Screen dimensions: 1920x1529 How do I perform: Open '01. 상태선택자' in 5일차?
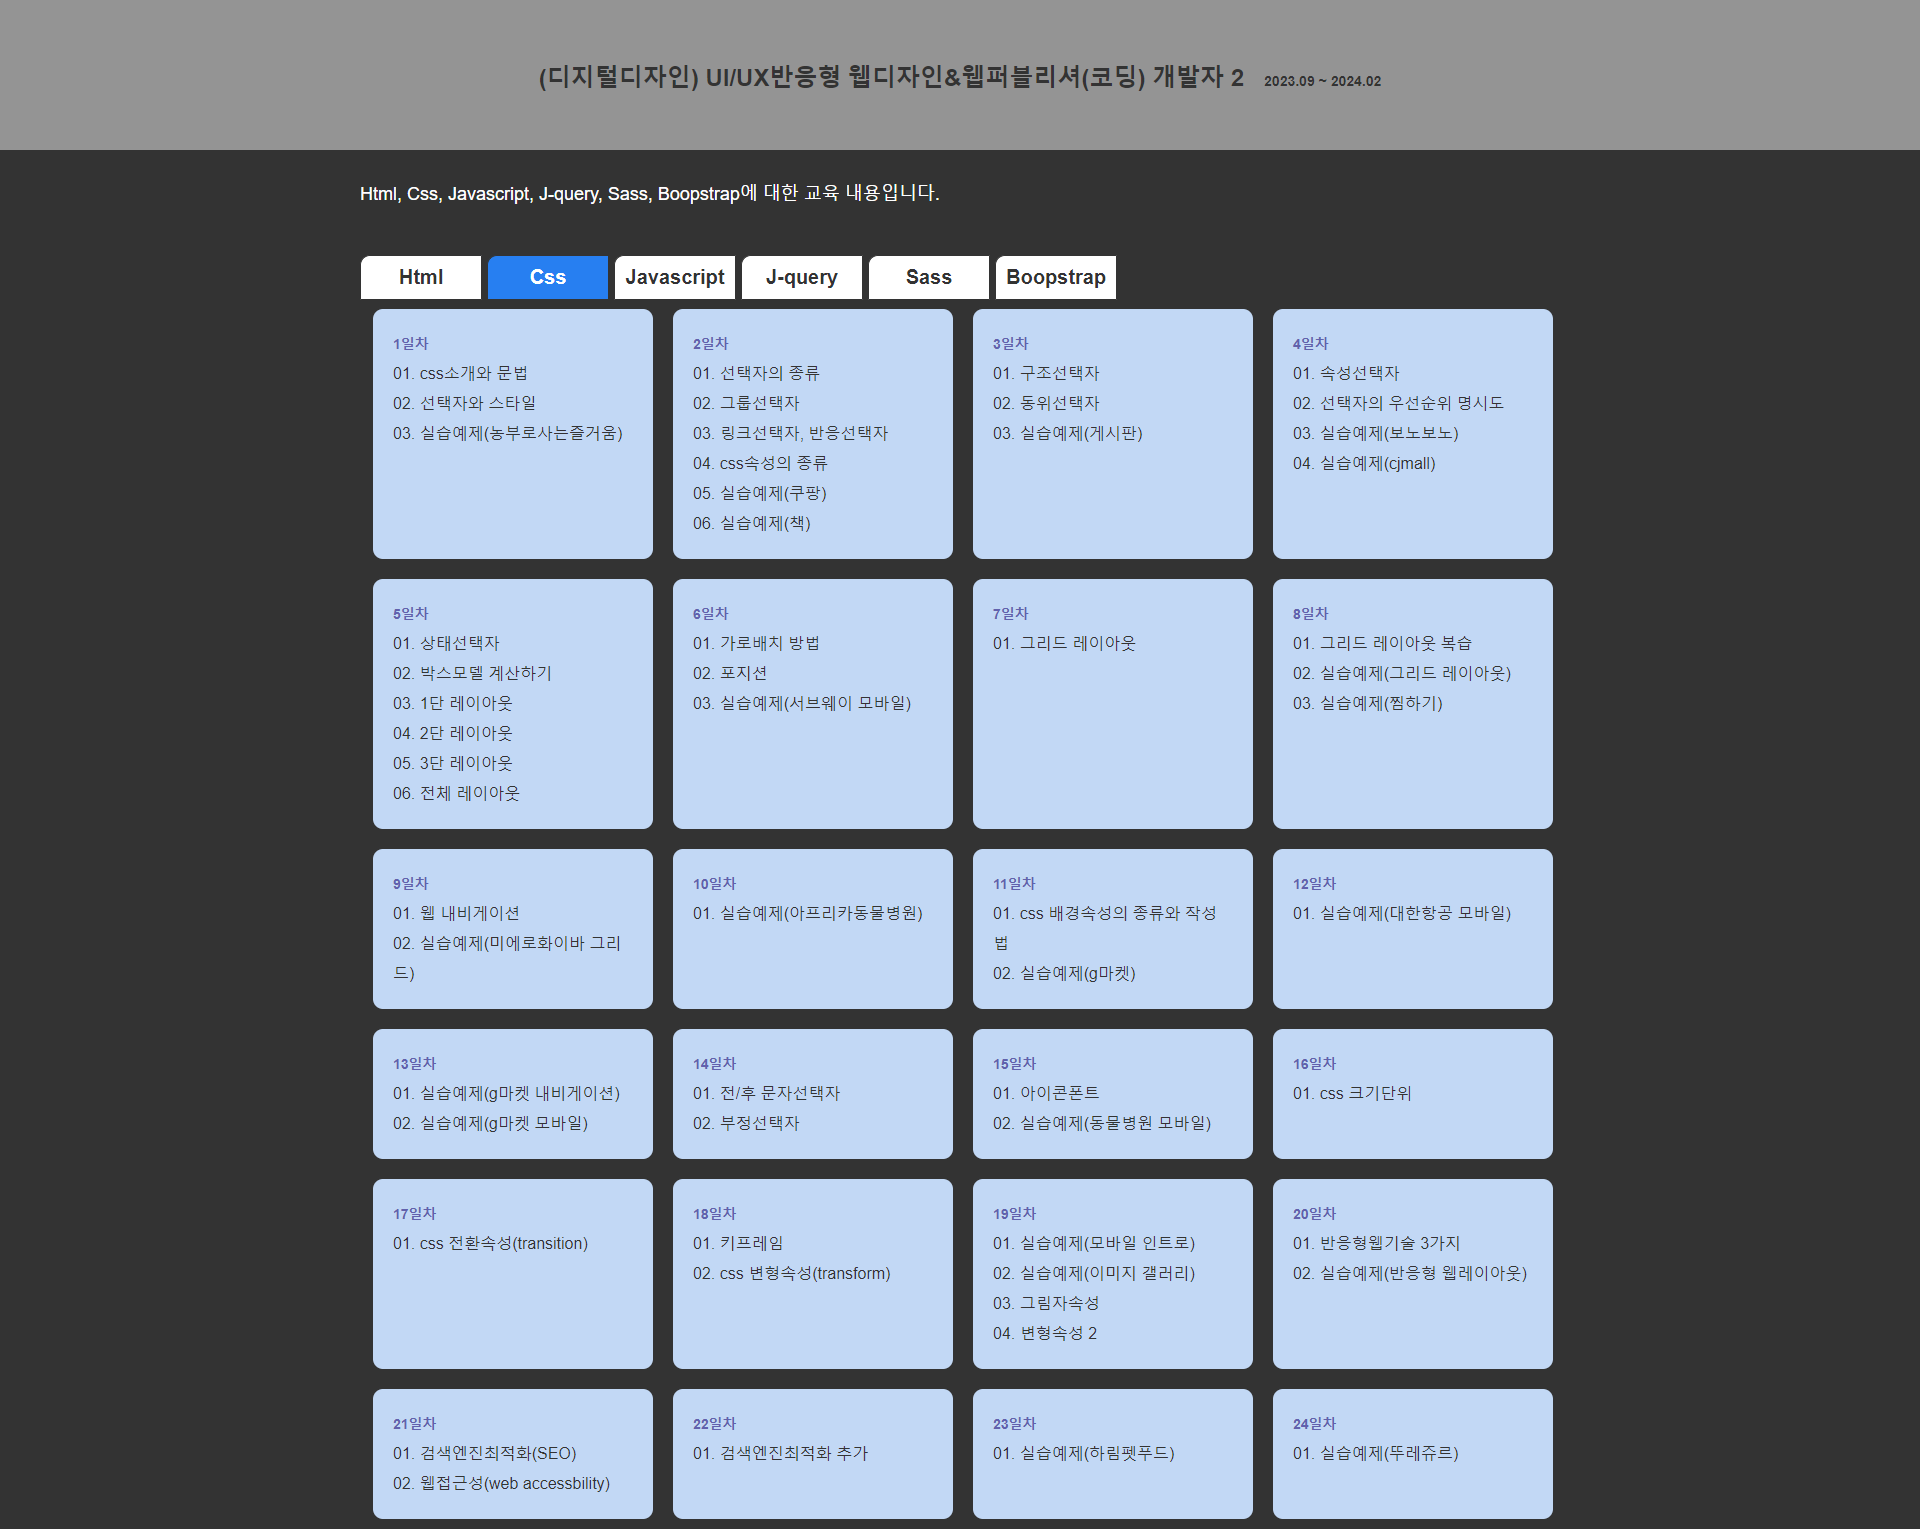[446, 643]
